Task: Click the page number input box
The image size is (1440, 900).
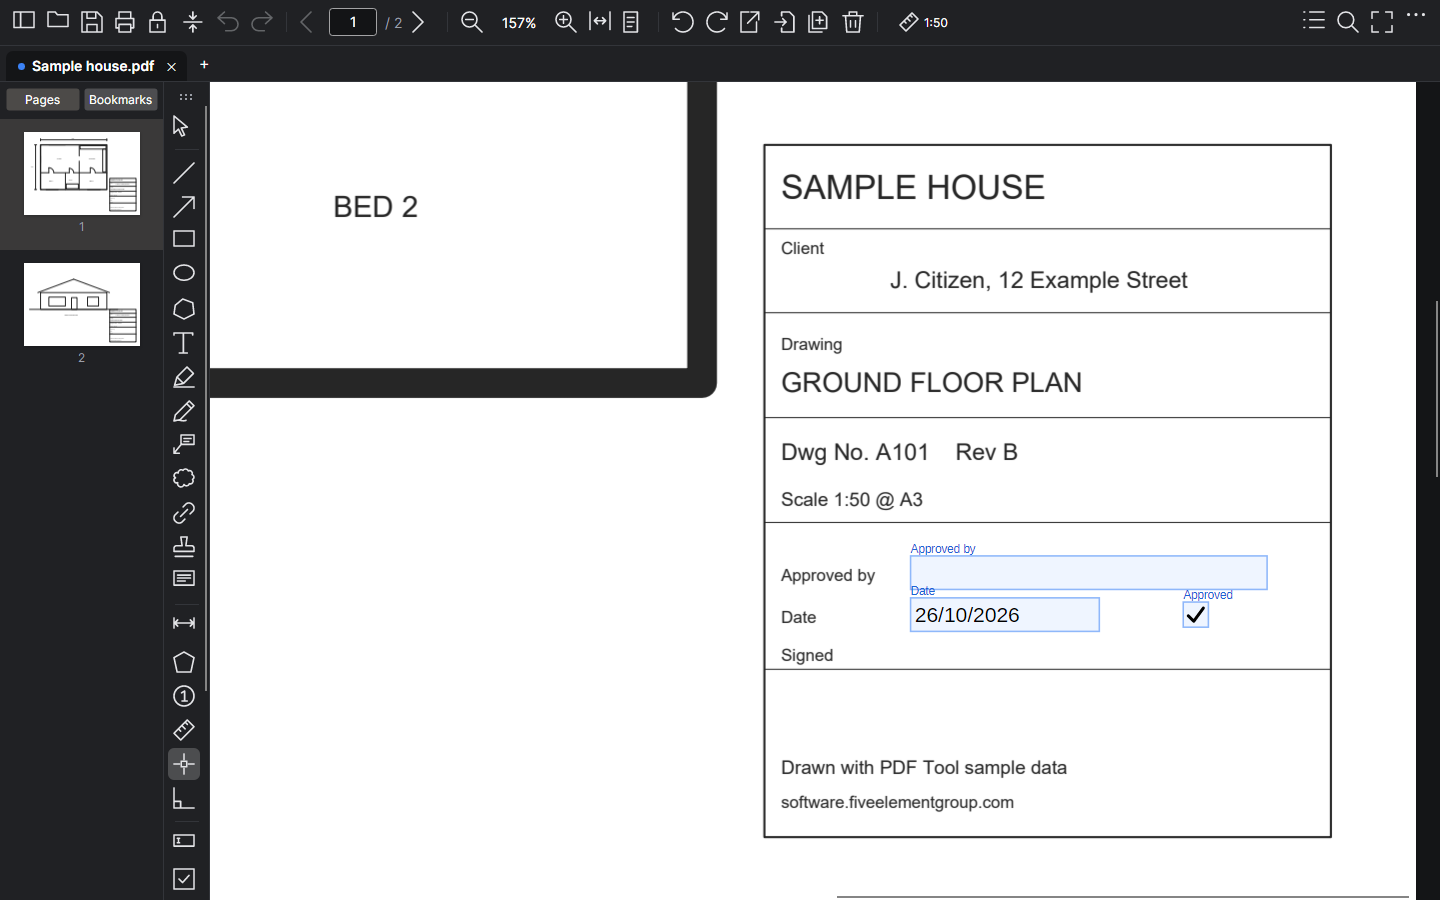Action: [x=353, y=22]
